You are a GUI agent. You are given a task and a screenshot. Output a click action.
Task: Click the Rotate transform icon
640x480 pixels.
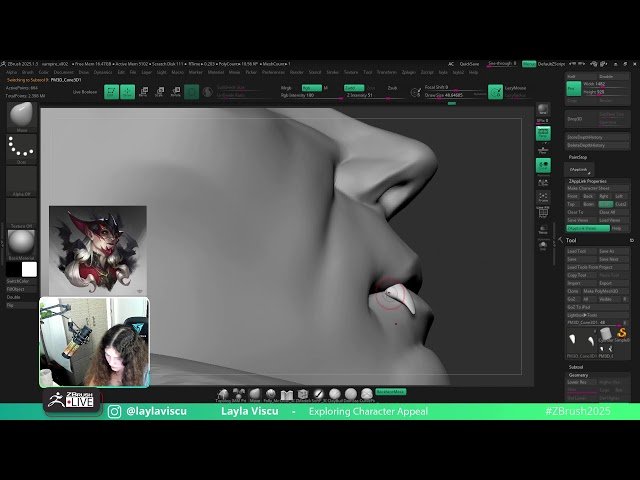tap(176, 92)
